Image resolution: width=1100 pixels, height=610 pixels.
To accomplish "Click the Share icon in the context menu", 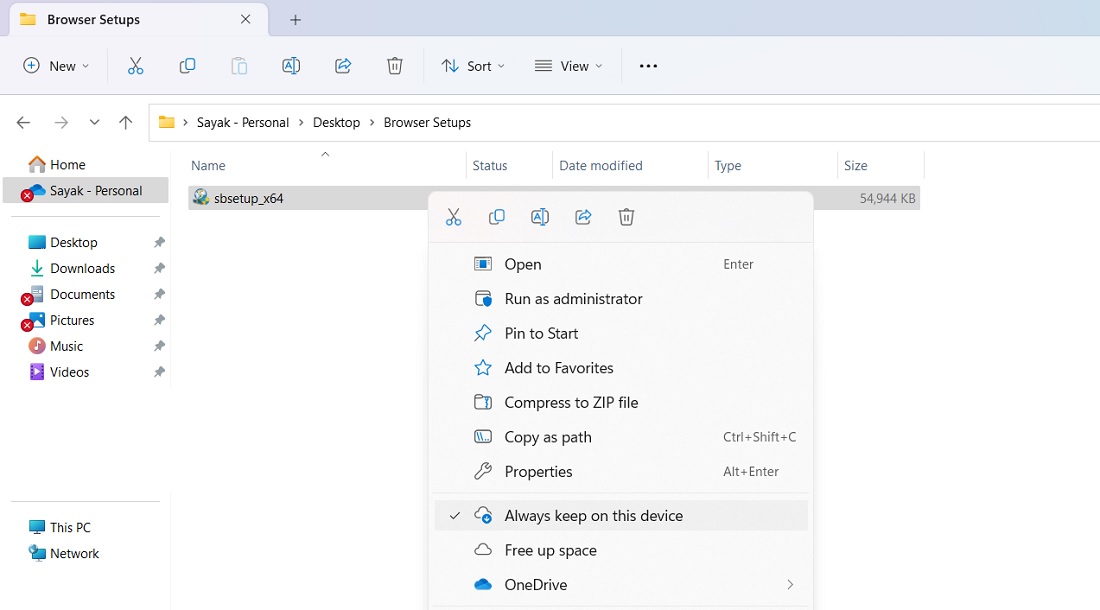I will click(583, 217).
